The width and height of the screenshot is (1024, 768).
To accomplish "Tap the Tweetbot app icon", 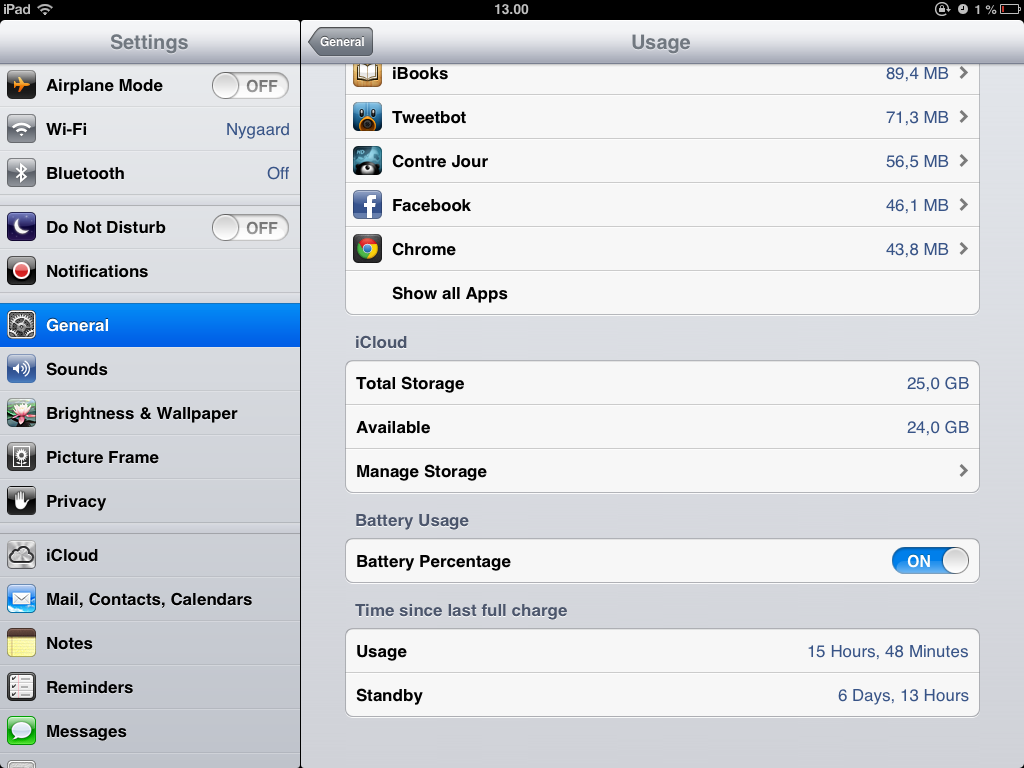I will click(x=367, y=117).
